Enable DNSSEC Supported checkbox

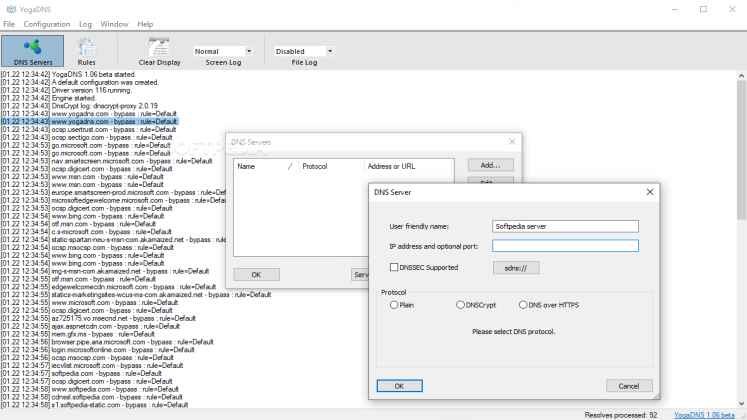tap(394, 267)
